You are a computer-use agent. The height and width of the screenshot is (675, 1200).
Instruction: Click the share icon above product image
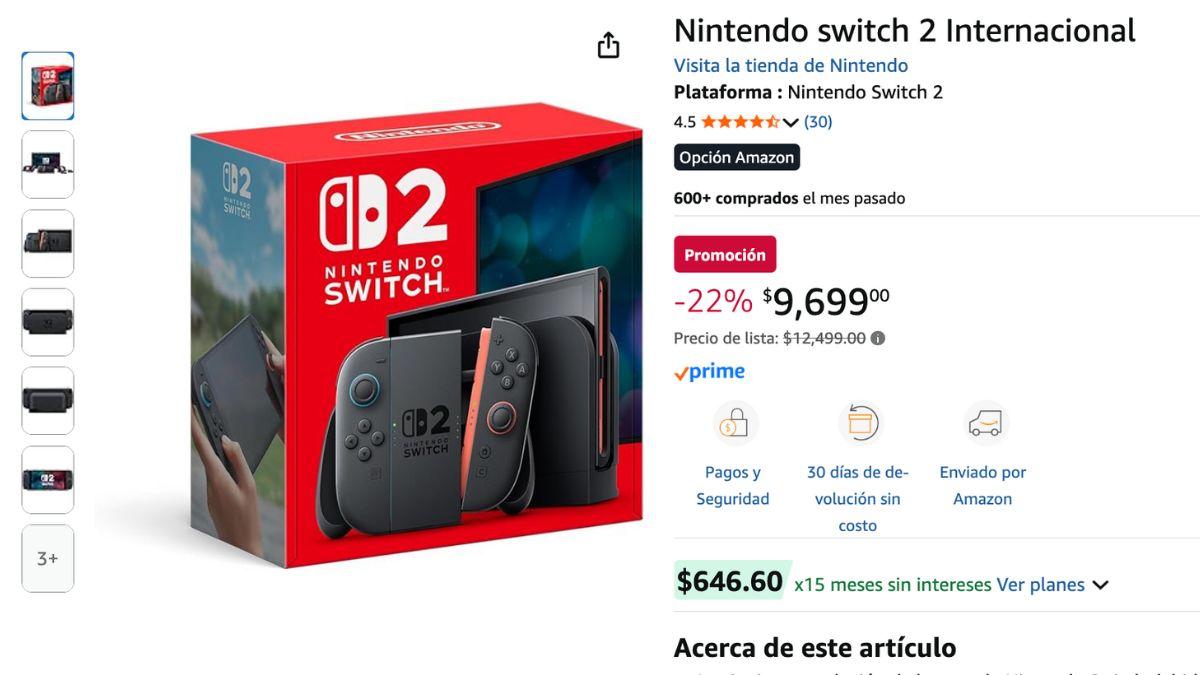point(608,45)
